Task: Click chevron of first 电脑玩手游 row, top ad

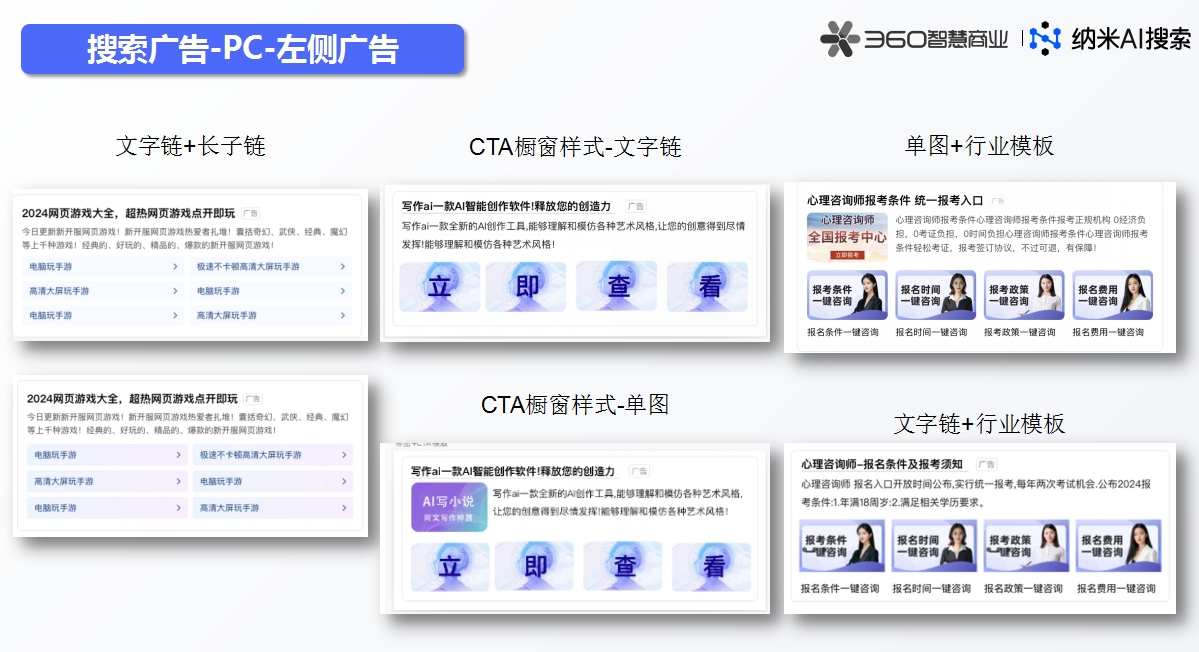Action: click(176, 267)
